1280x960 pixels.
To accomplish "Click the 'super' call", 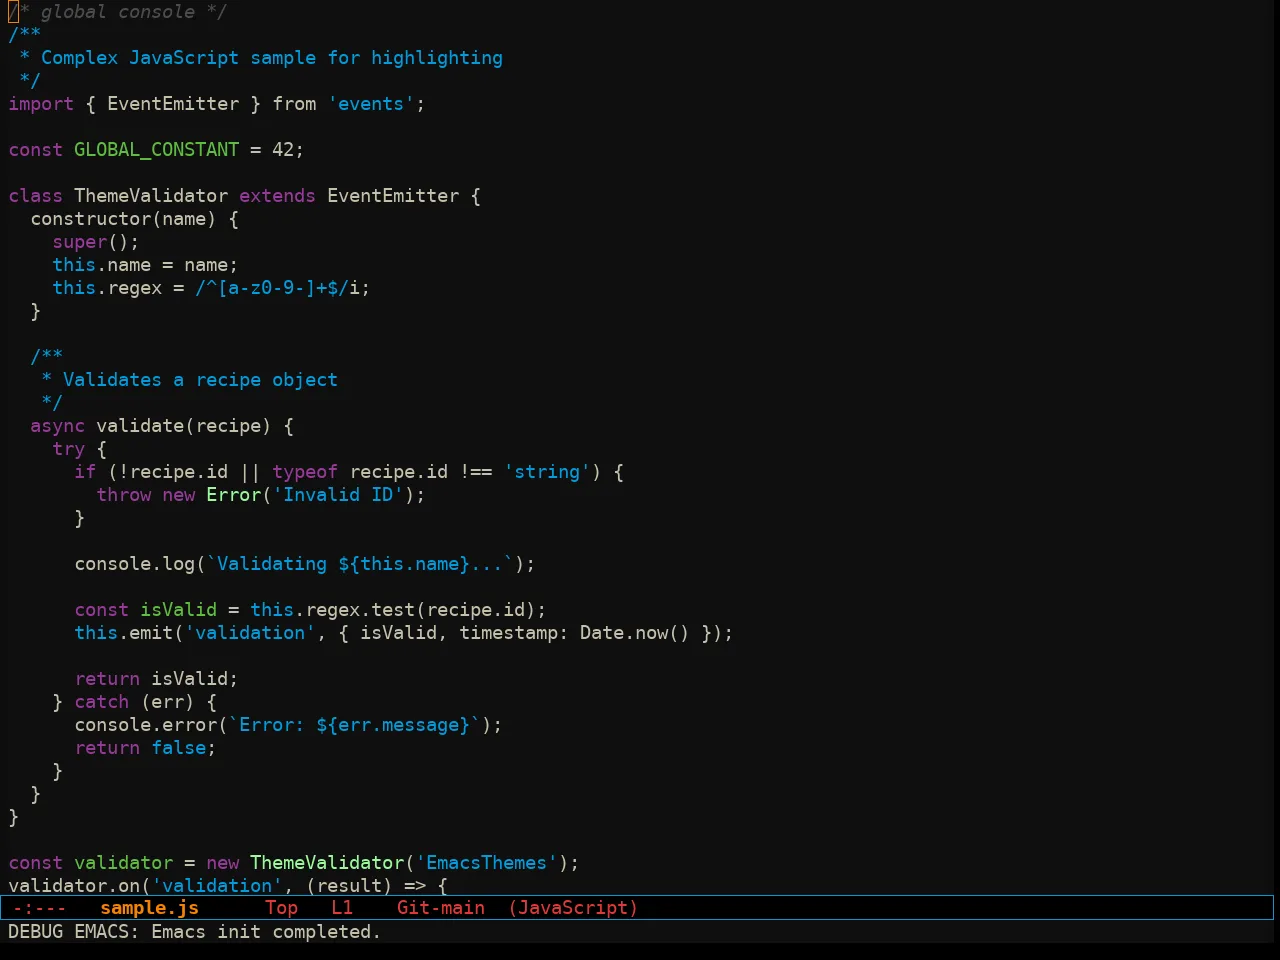I will click(79, 242).
